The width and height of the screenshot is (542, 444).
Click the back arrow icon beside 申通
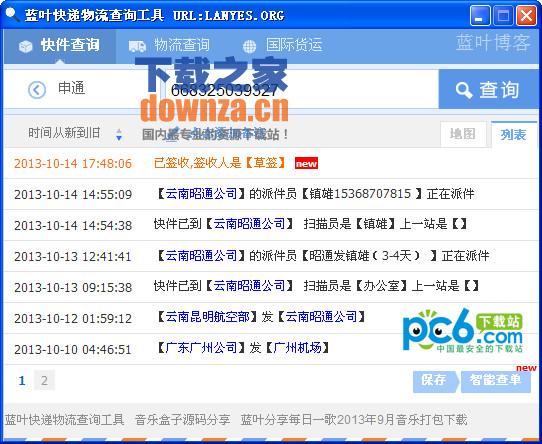pos(37,90)
